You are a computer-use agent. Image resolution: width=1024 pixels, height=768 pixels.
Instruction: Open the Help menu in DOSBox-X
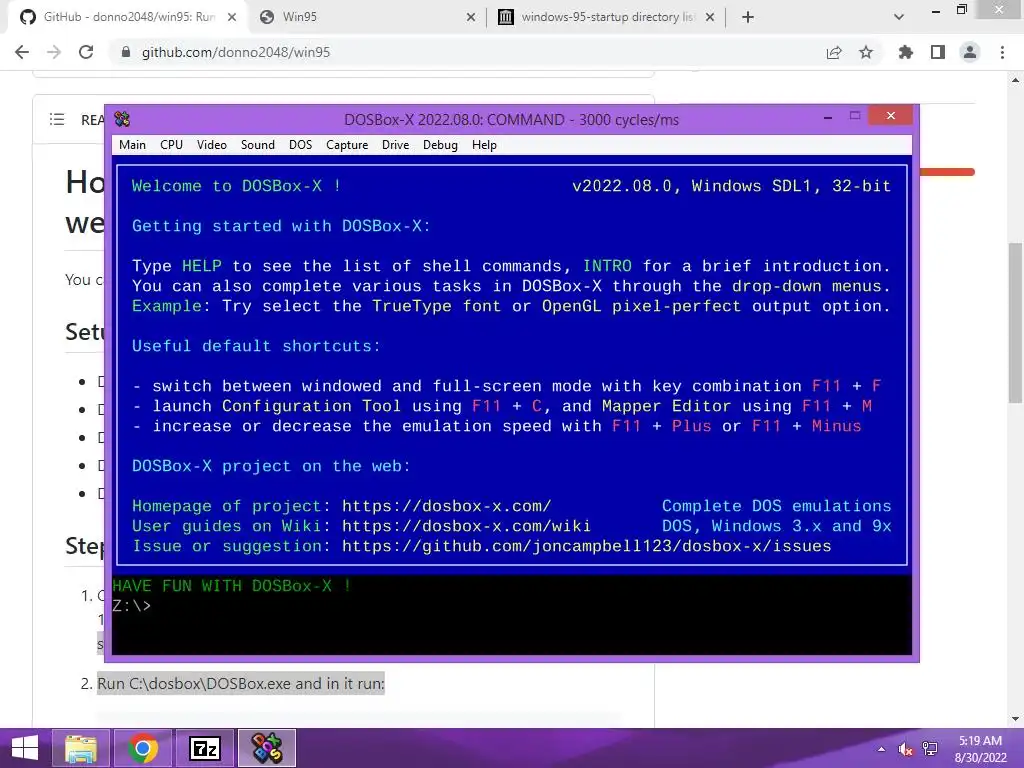point(484,145)
